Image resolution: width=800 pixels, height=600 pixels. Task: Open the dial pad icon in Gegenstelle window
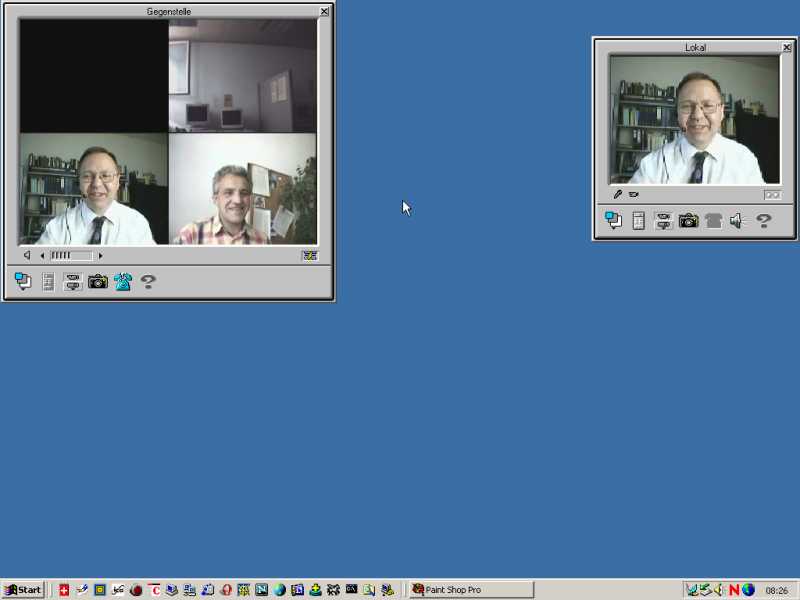point(48,281)
